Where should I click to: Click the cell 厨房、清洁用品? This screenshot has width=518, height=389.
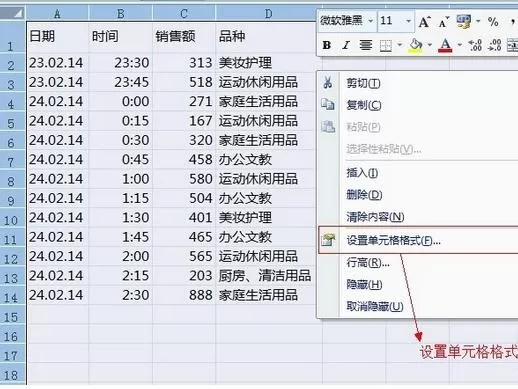point(266,276)
